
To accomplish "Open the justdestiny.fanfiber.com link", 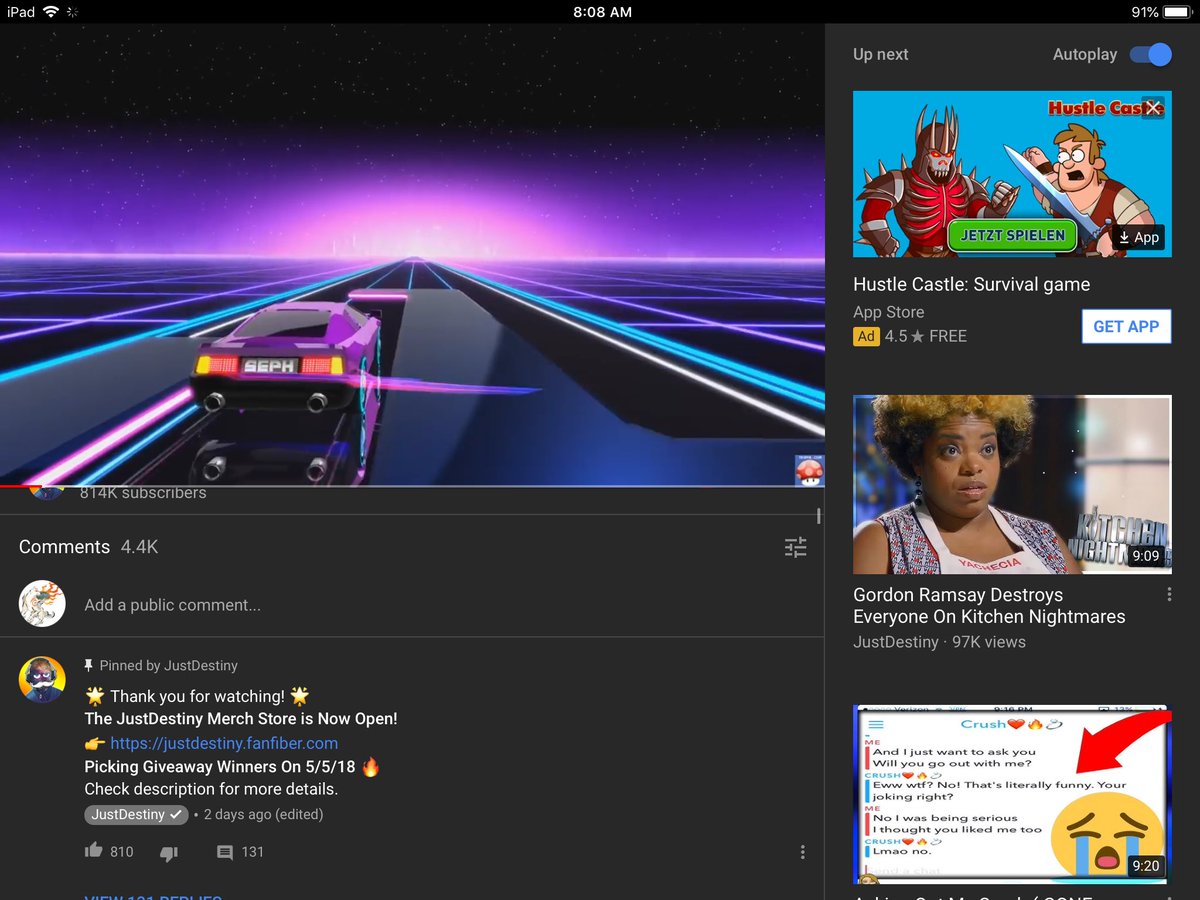I will 224,743.
